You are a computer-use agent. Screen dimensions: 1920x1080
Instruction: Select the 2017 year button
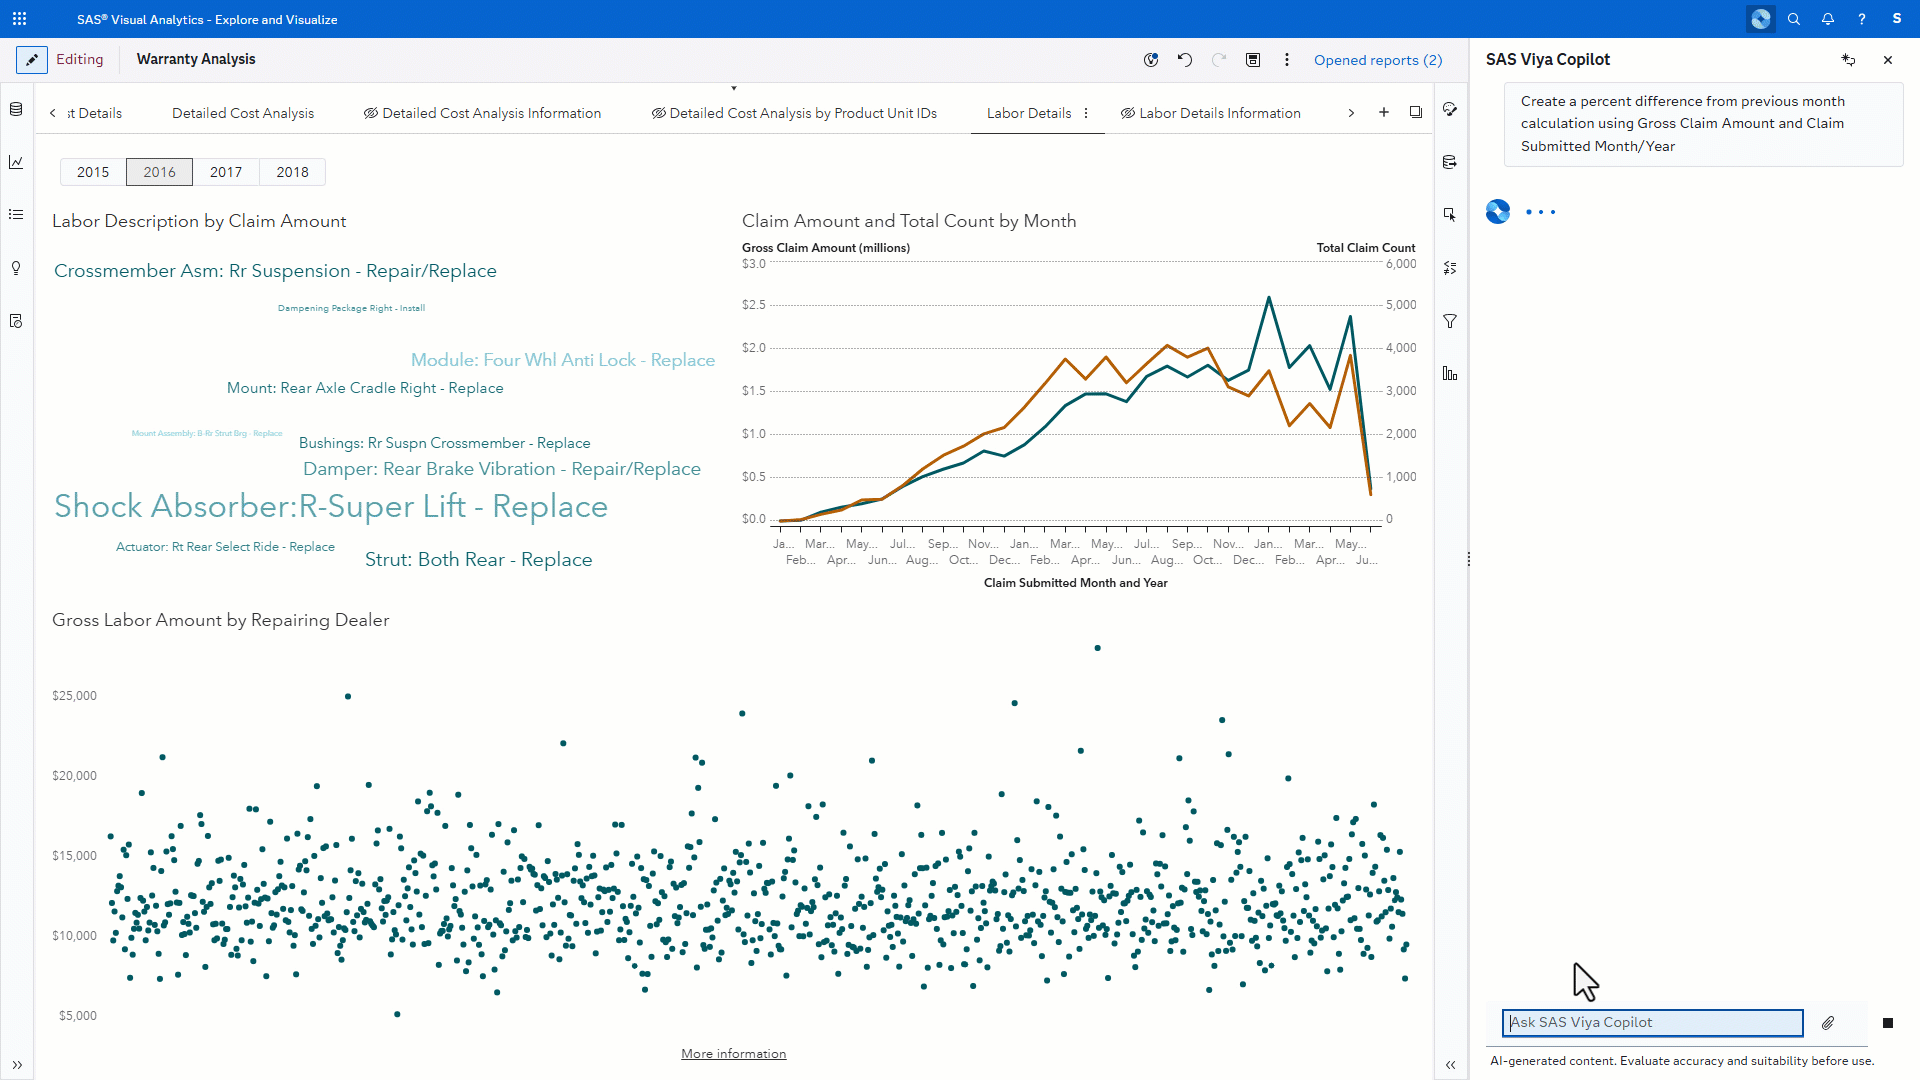(x=226, y=172)
